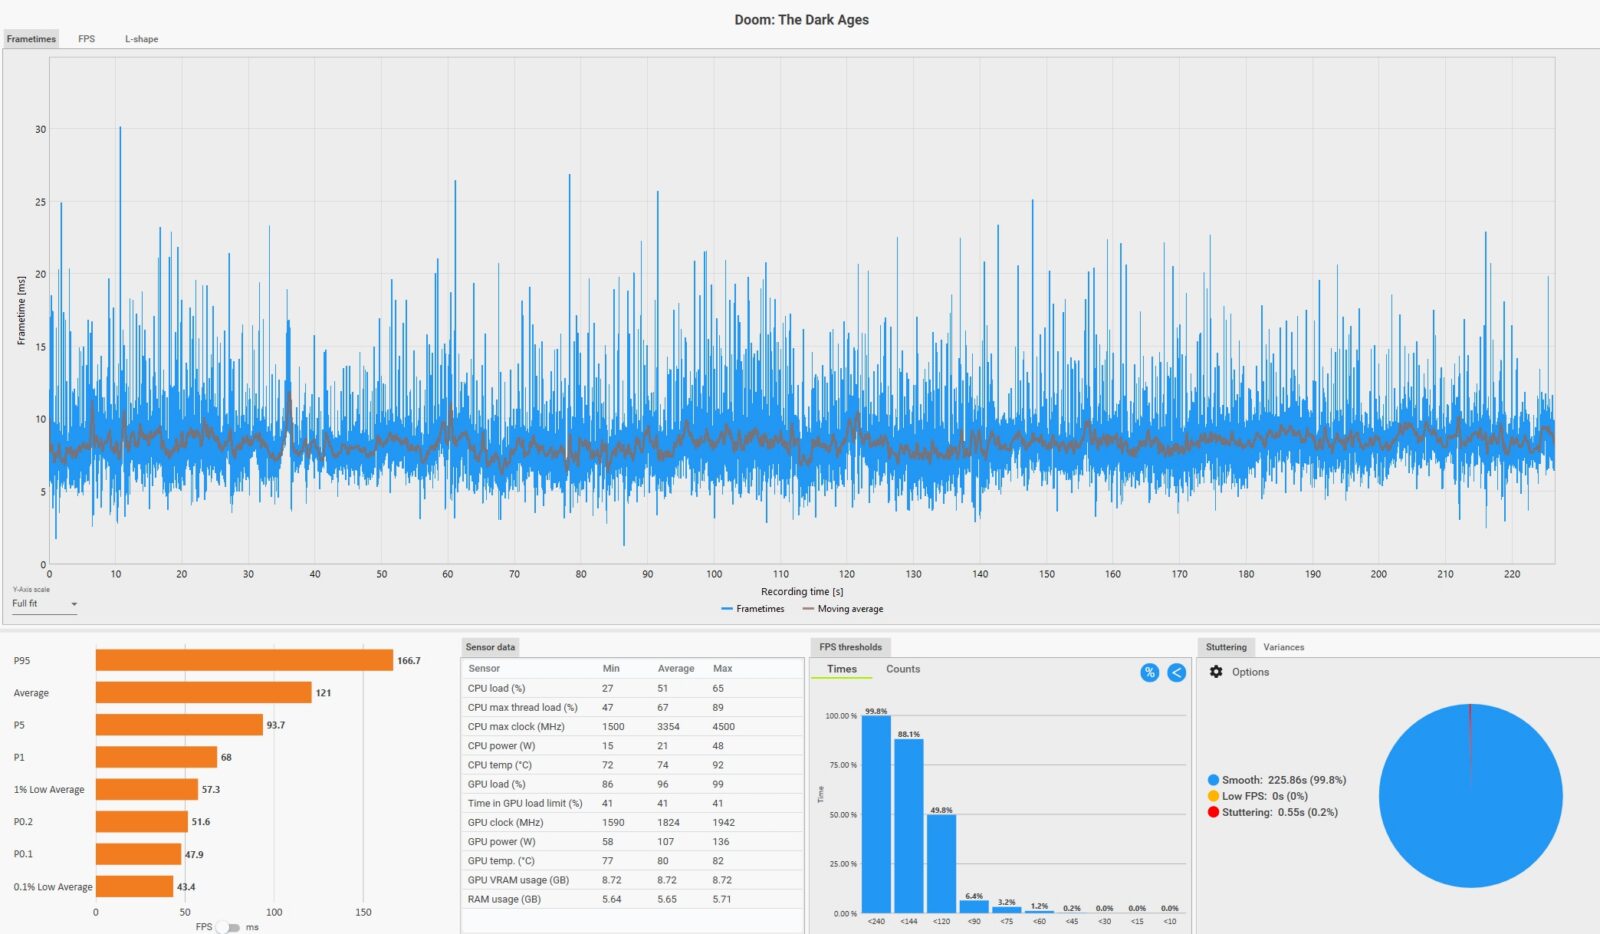Click the blue Frametimes legend marker

click(727, 609)
